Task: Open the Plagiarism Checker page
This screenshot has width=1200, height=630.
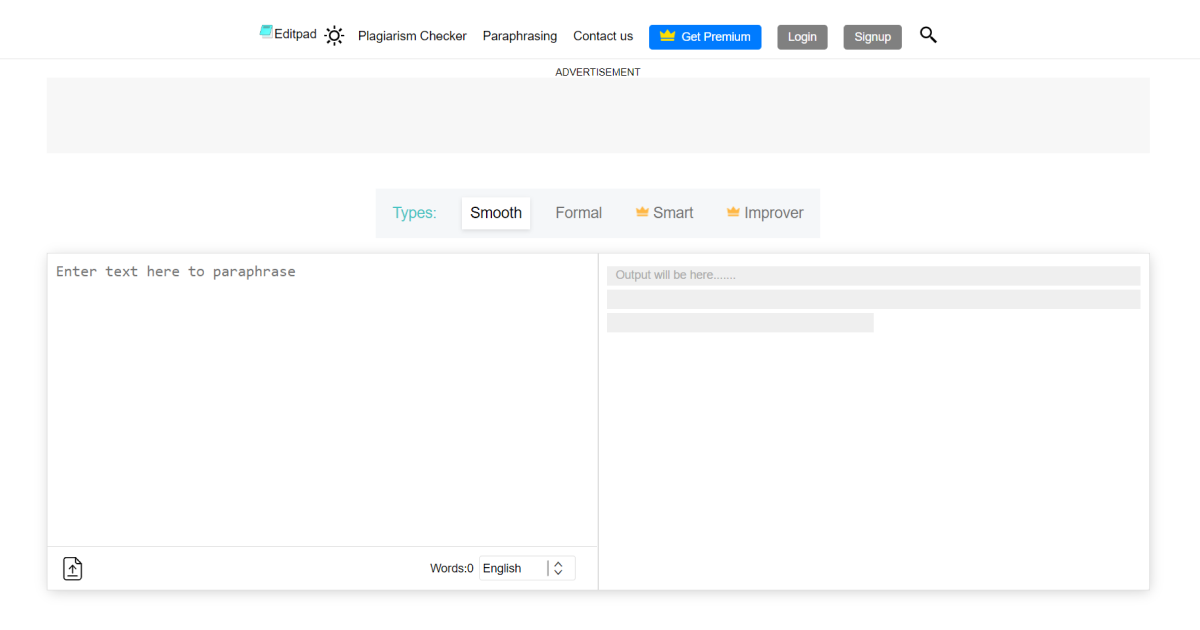Action: click(x=412, y=36)
